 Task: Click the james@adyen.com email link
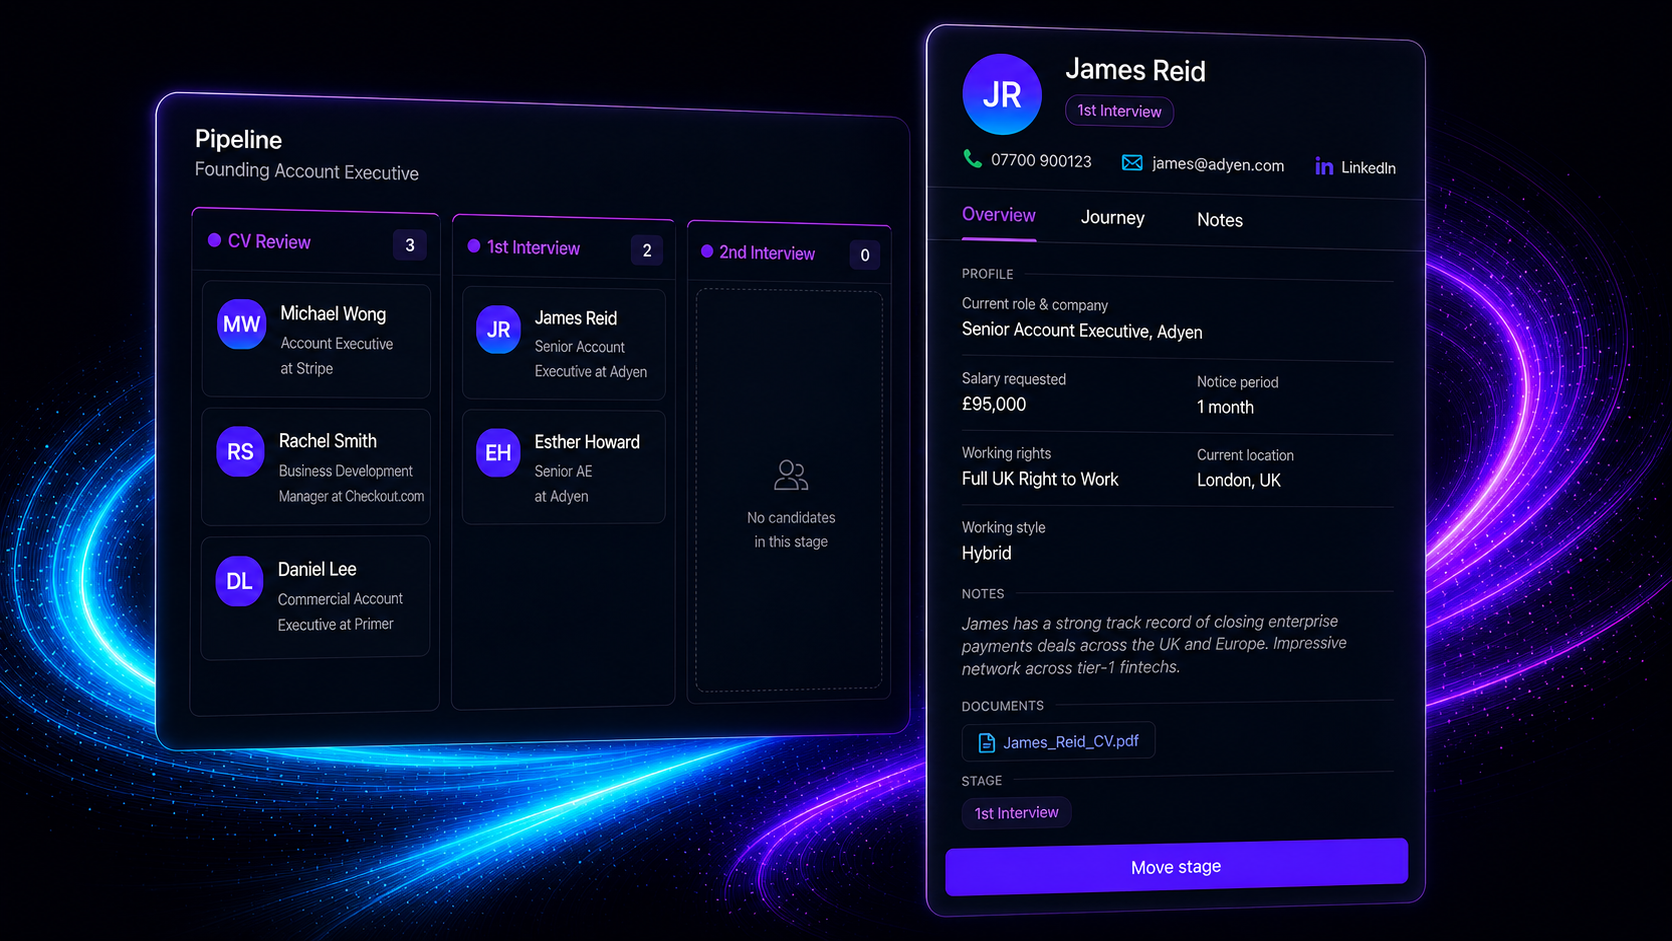1217,165
